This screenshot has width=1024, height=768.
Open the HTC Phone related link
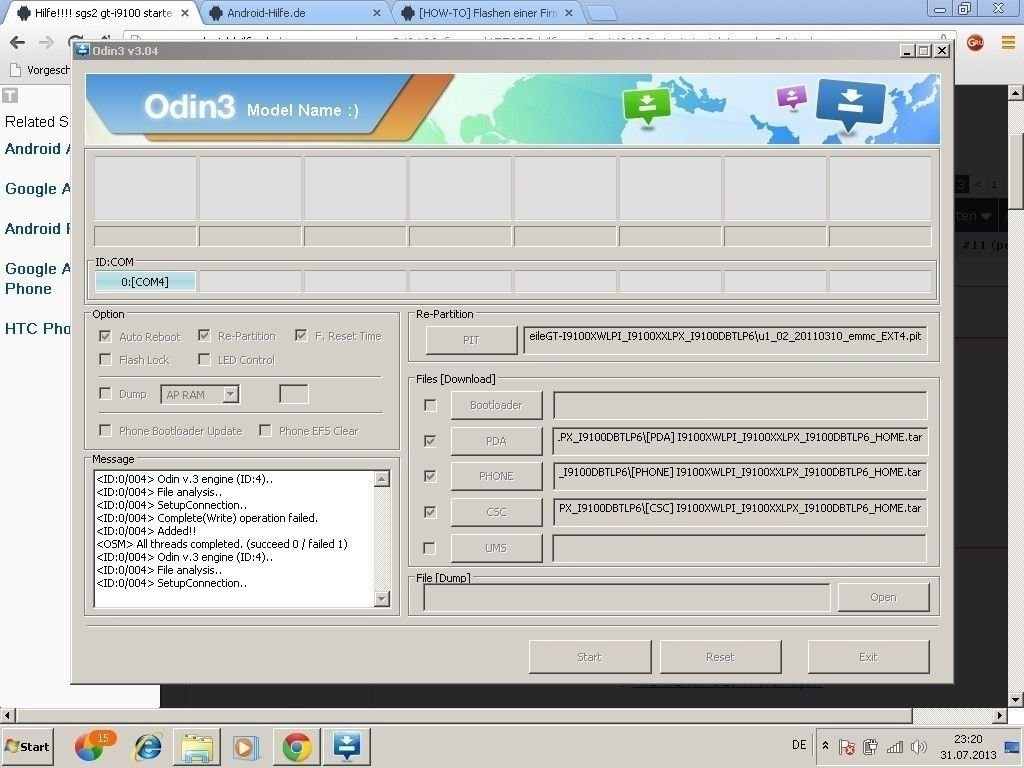37,328
